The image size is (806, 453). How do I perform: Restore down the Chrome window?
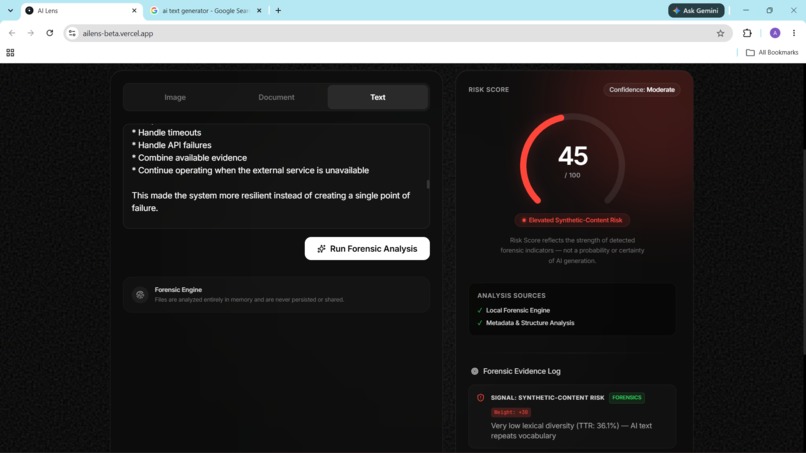(x=770, y=10)
